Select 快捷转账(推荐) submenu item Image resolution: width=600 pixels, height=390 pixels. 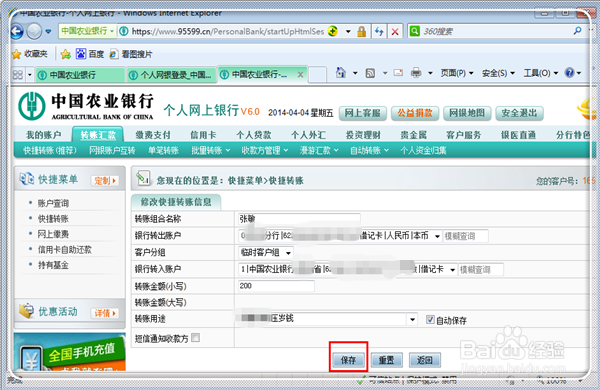(50, 150)
